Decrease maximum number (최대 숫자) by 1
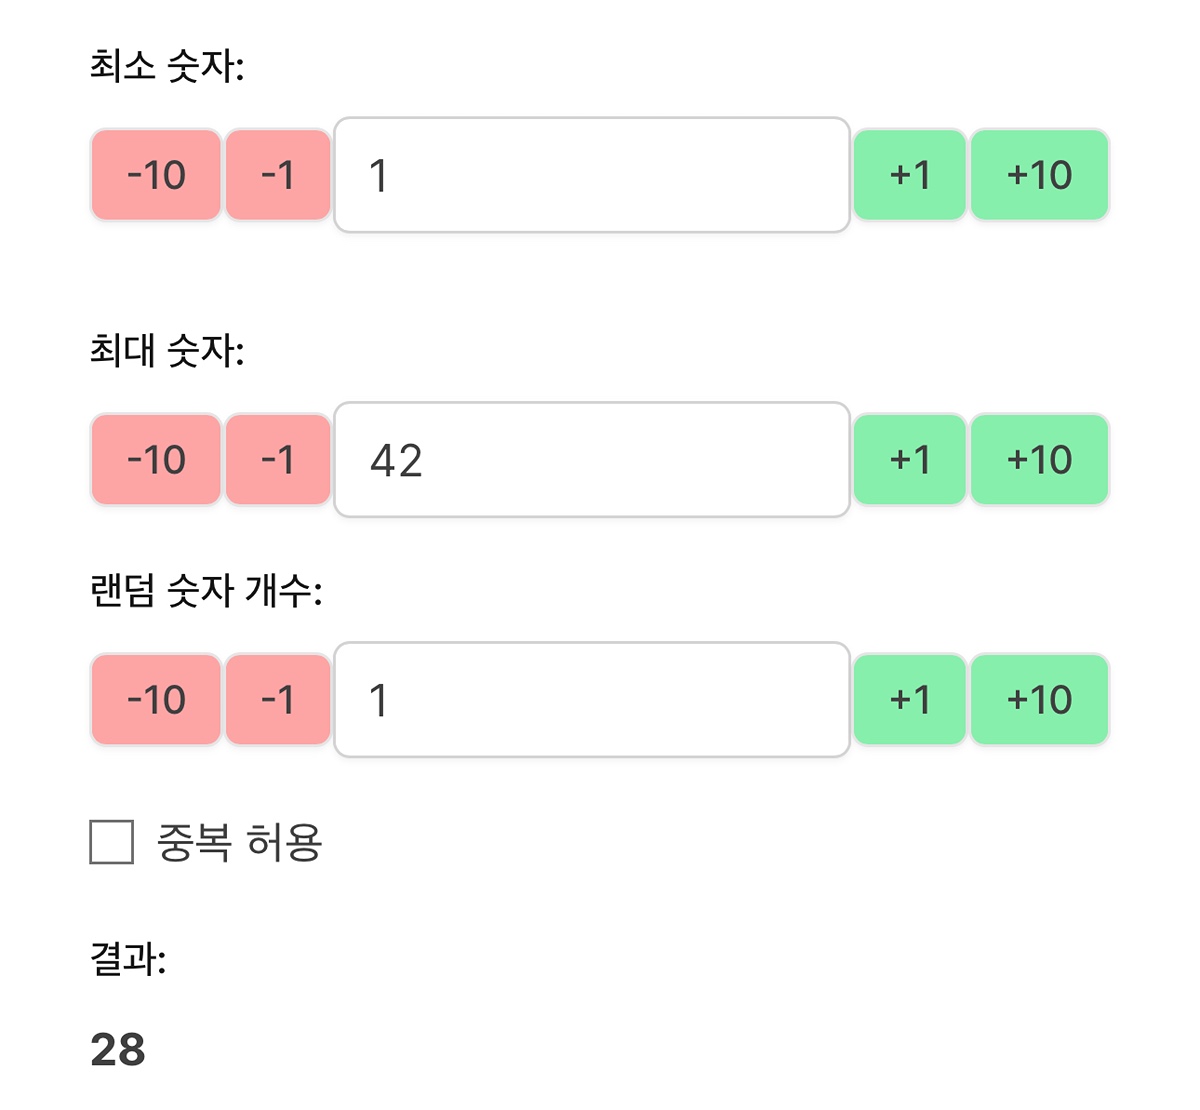 point(278,460)
